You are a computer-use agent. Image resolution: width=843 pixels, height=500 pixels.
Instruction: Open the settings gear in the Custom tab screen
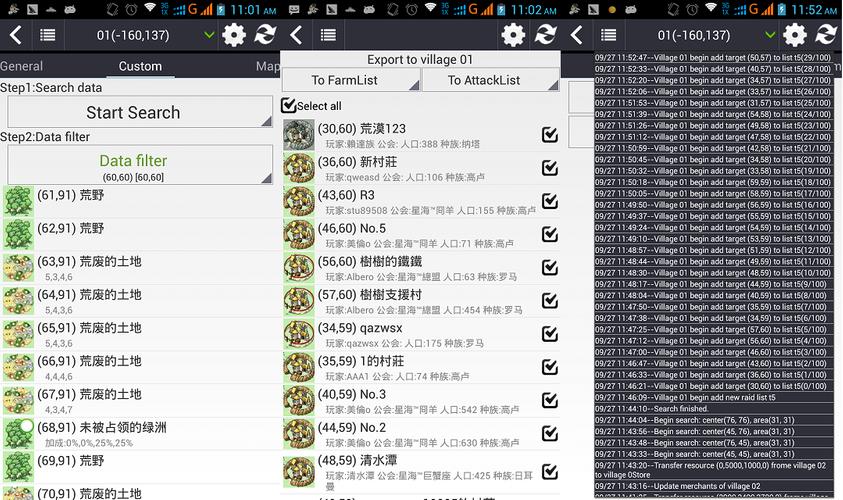point(234,35)
